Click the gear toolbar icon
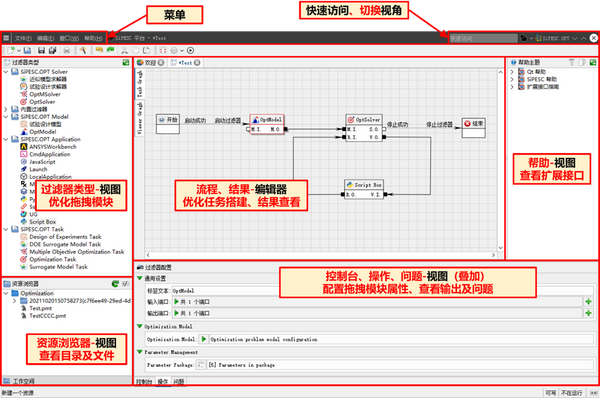Image resolution: width=600 pixels, height=398 pixels. pos(174,50)
